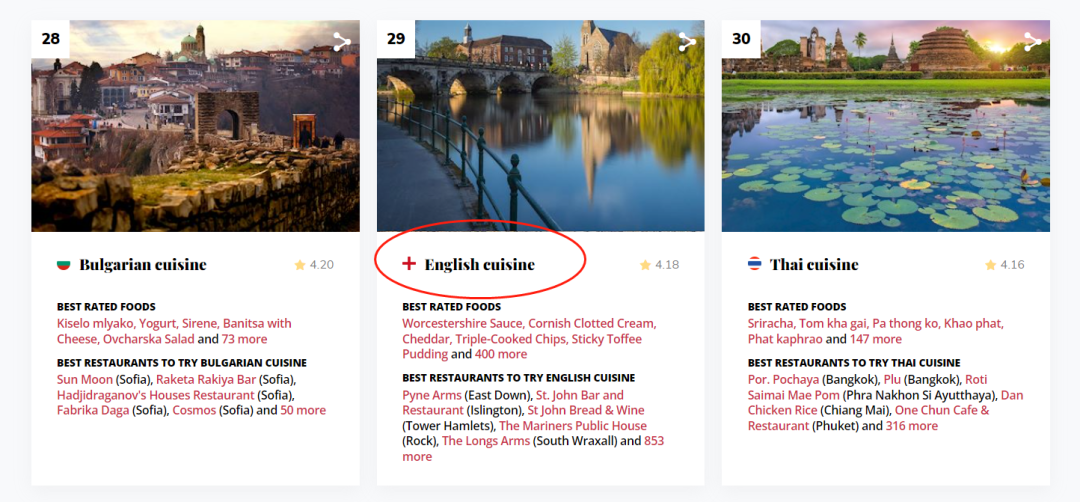Open the Fabrika Daga restaurant link
This screenshot has width=1080, height=502.
[93, 411]
